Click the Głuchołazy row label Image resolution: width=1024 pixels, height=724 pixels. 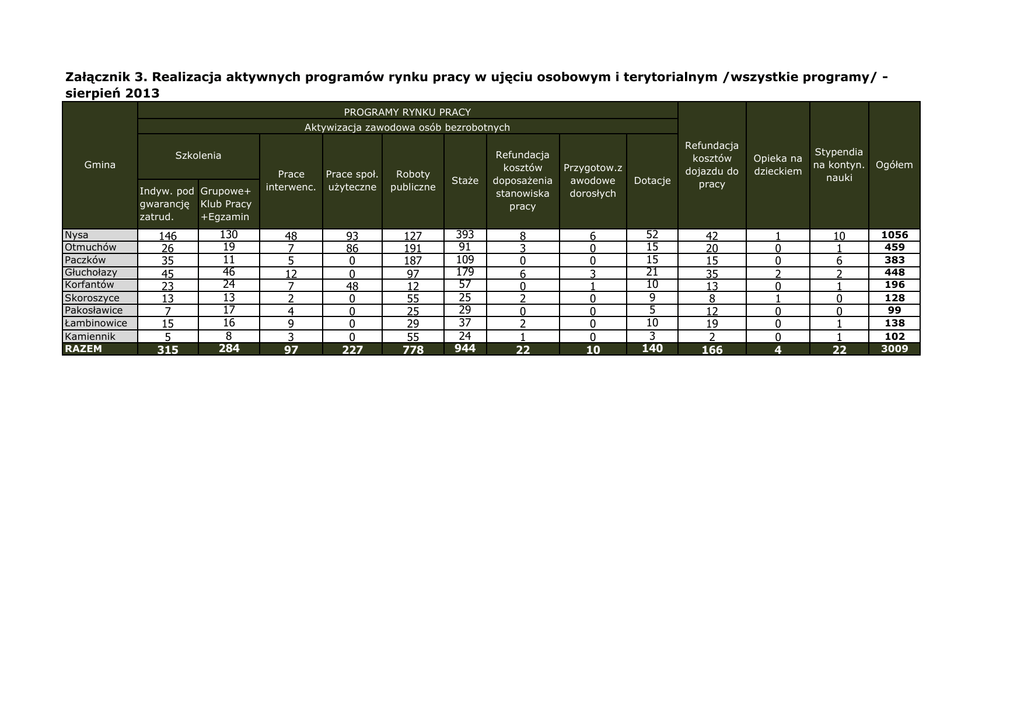90,272
